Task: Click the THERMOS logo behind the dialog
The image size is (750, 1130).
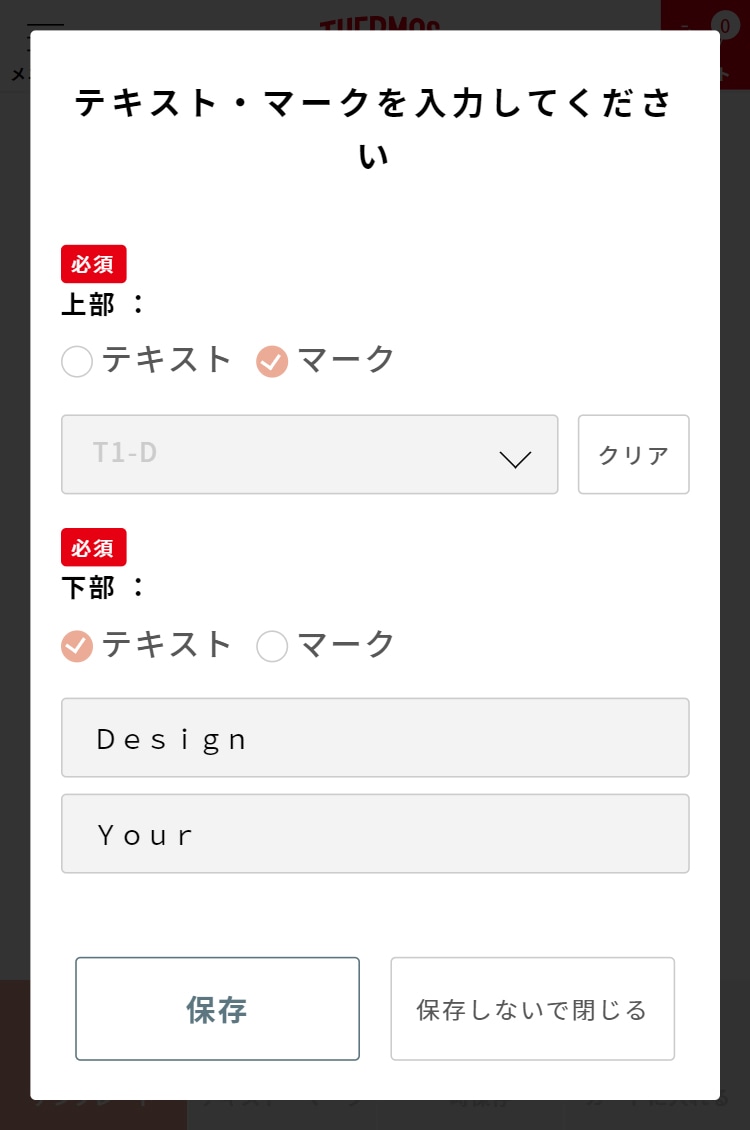Action: pos(380,24)
